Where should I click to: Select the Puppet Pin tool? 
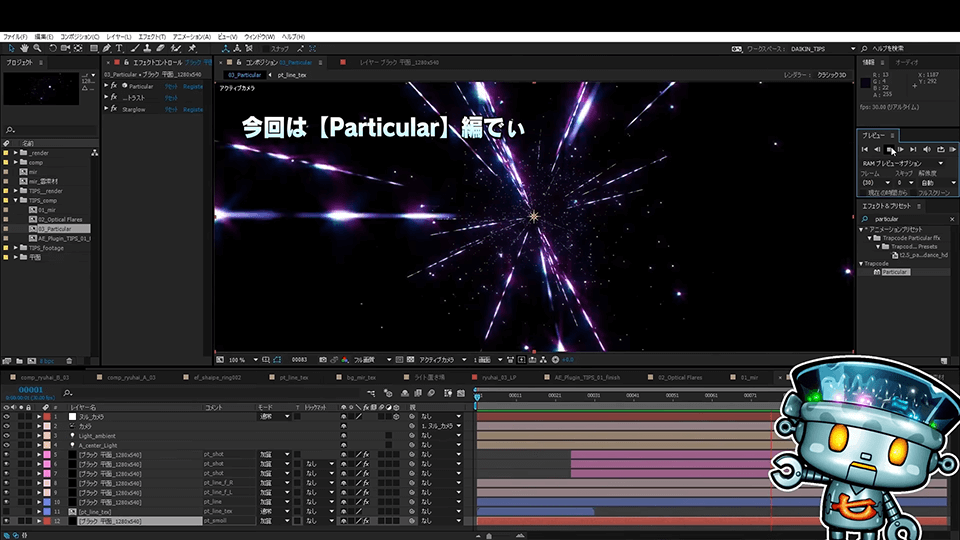pos(191,48)
